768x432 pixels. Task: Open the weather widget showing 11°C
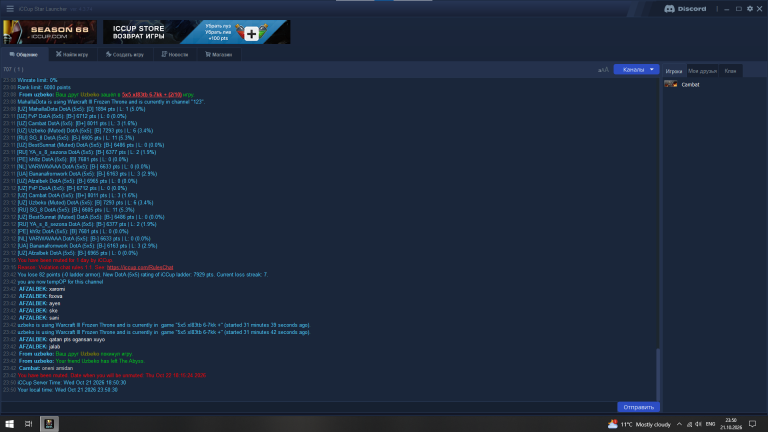tap(639, 424)
